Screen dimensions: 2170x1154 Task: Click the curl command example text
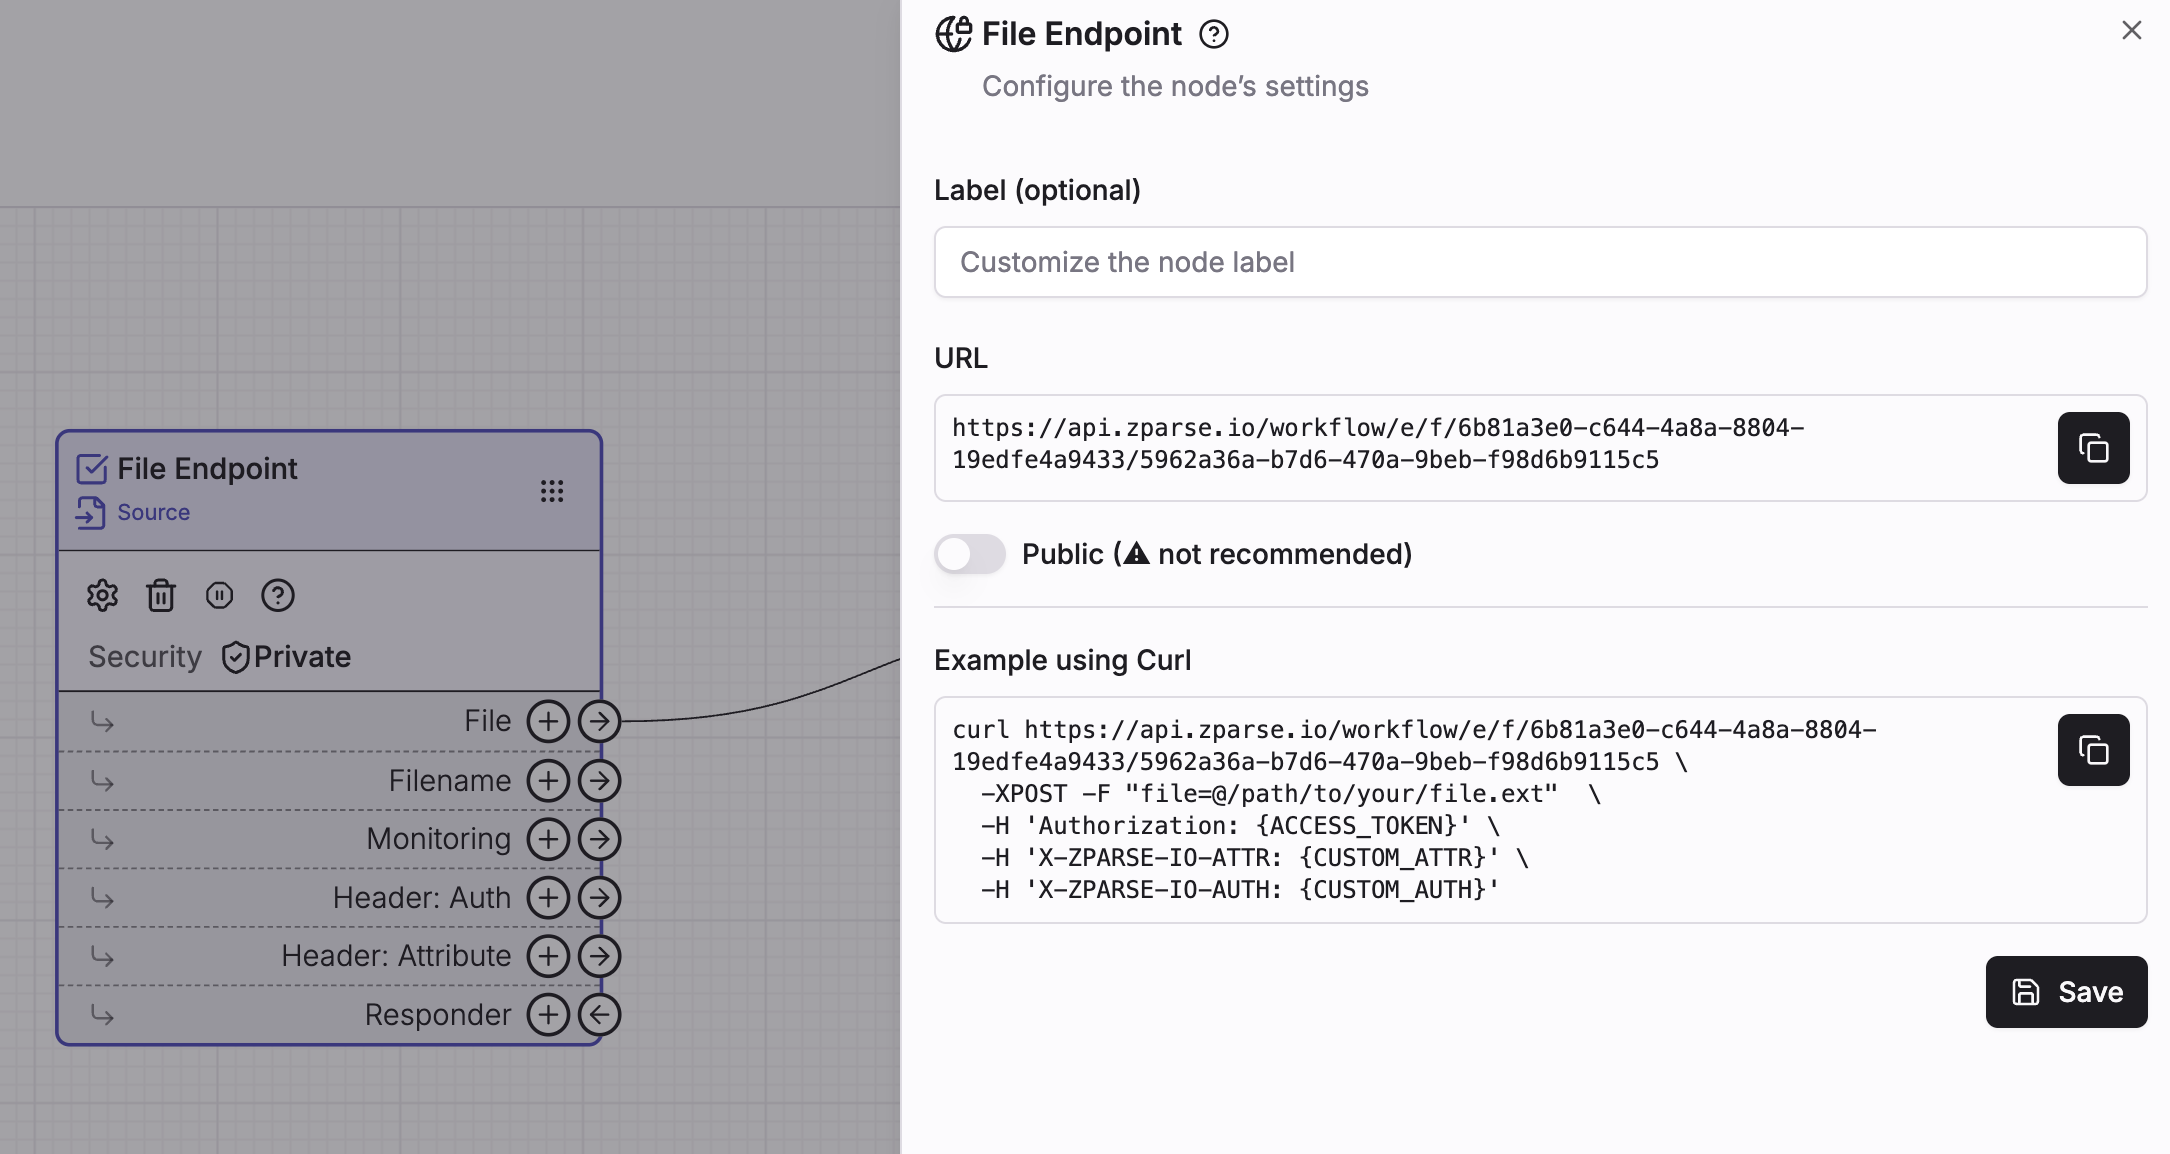point(1414,810)
